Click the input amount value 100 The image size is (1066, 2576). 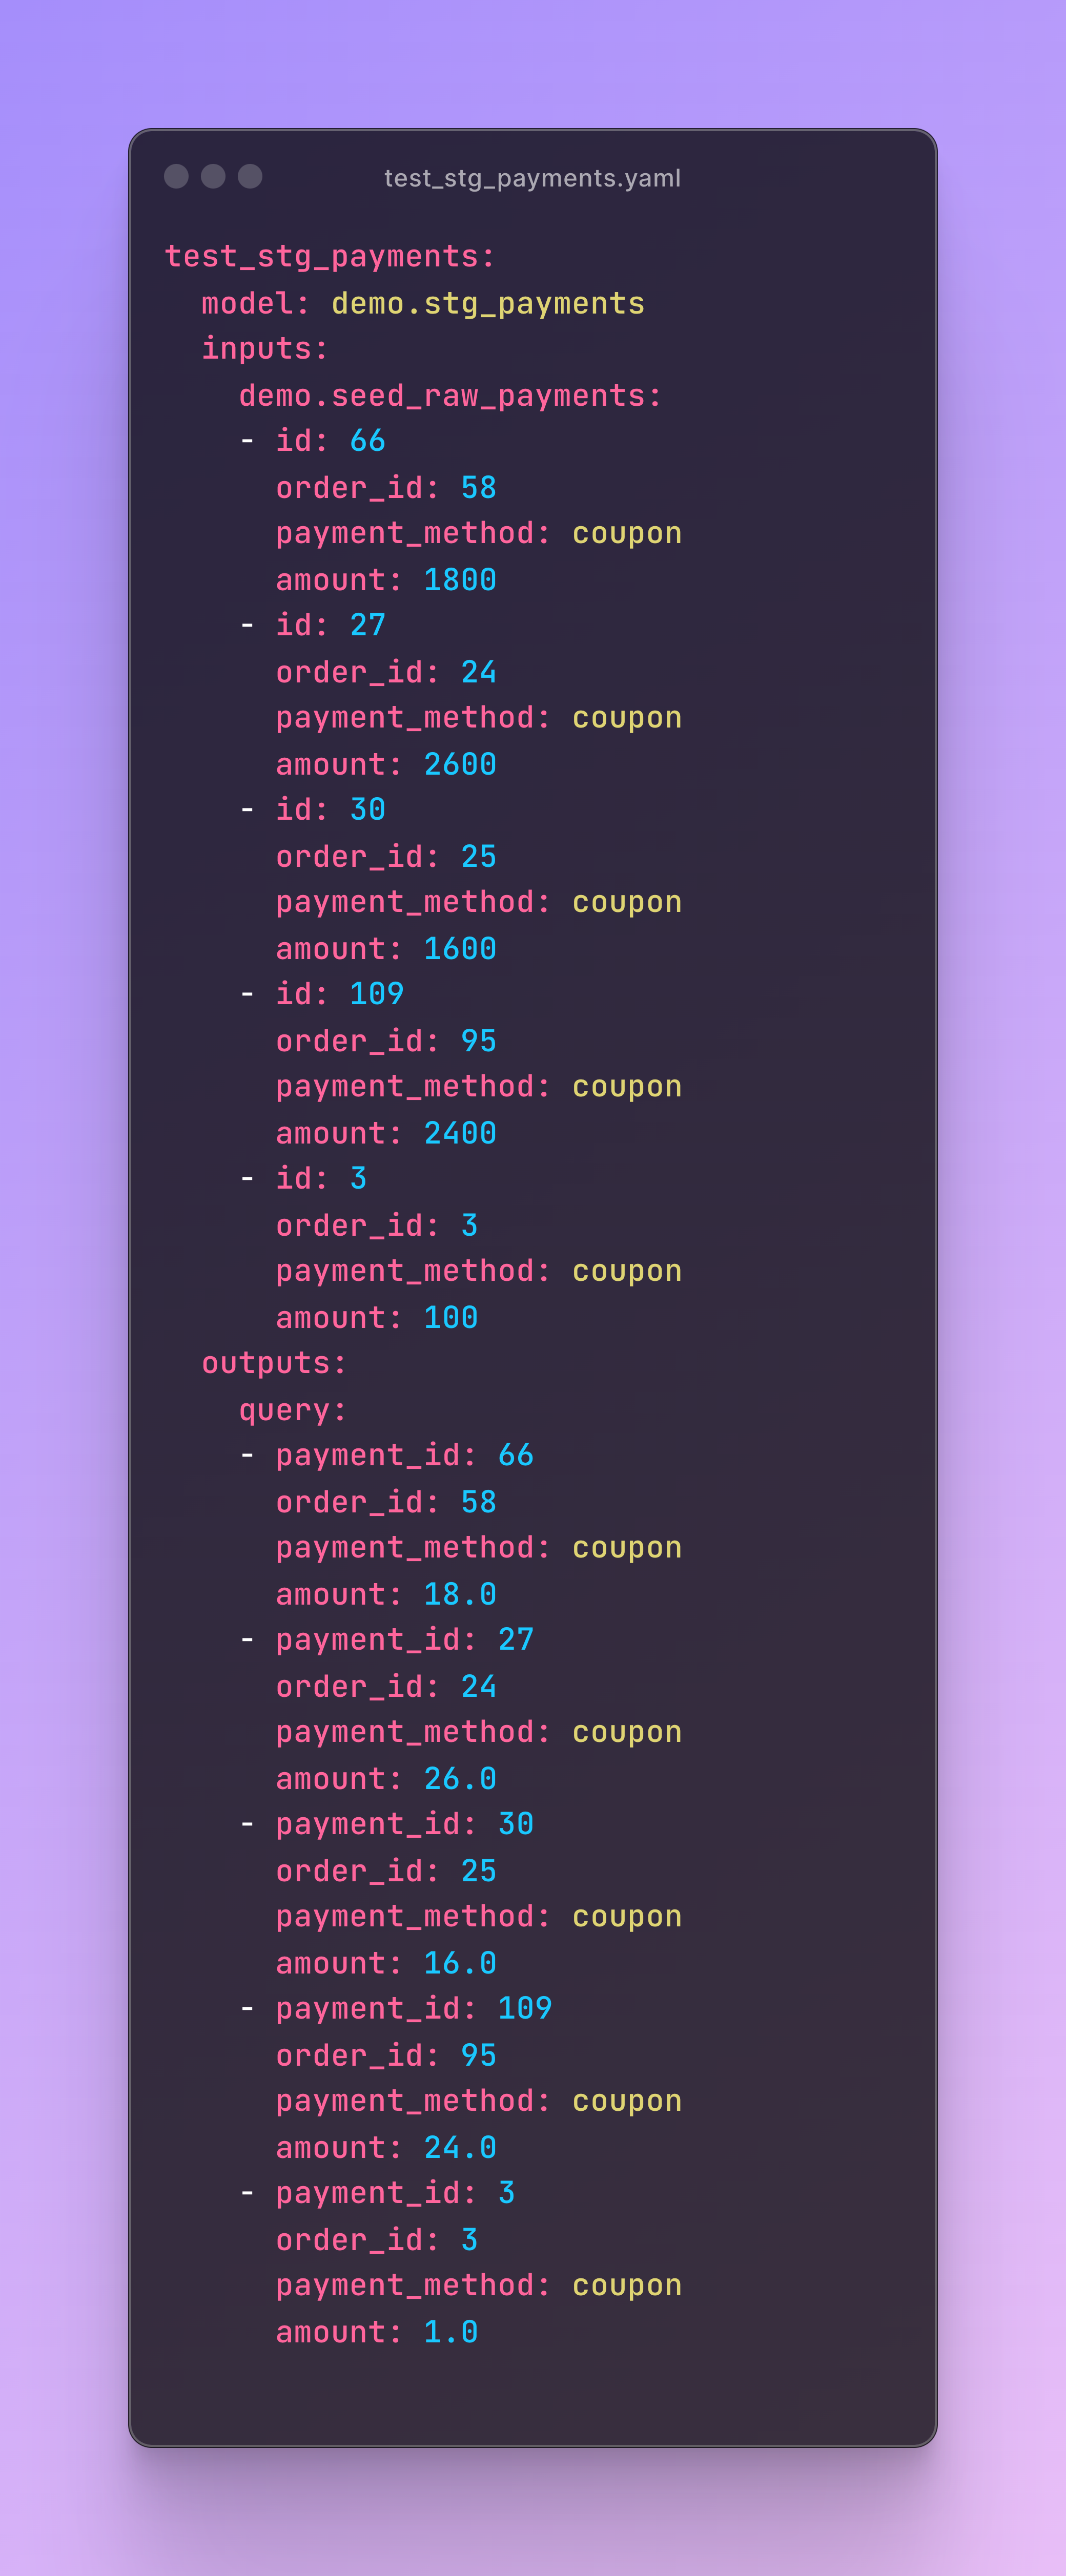pyautogui.click(x=451, y=1318)
